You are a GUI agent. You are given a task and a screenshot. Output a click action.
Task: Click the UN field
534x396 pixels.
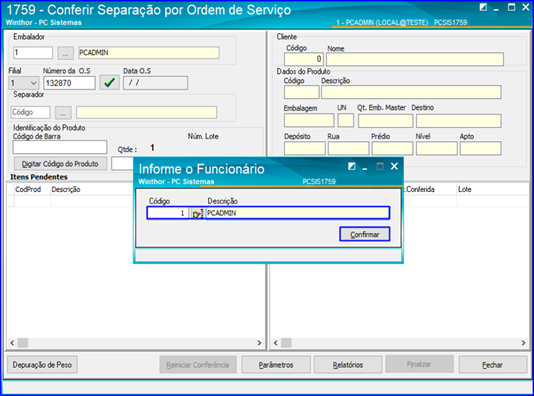pyautogui.click(x=346, y=121)
